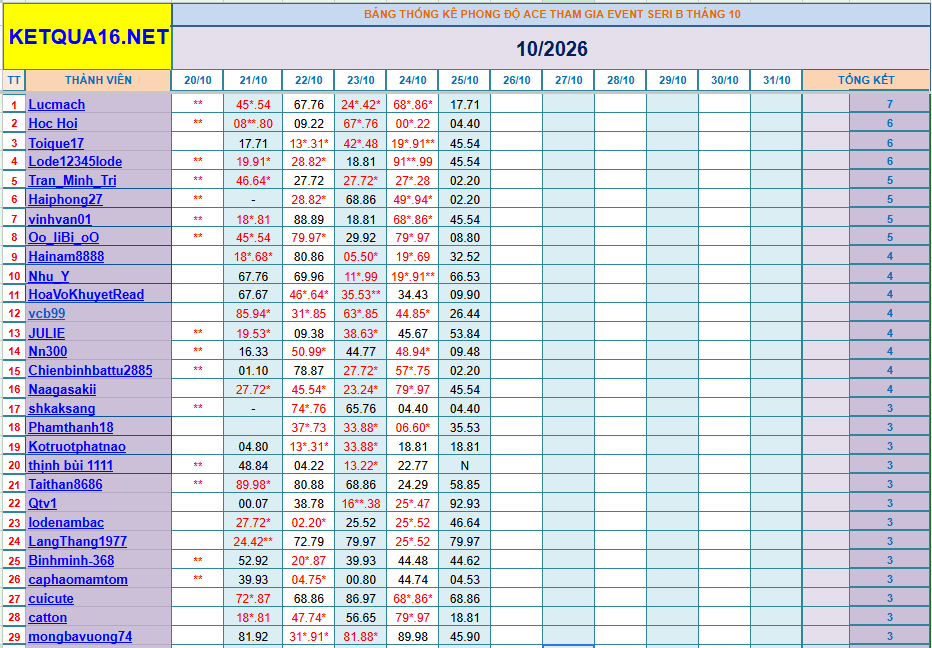932x648 pixels.
Task: Click Chienbinhbattu2885 member link
Action: click(x=90, y=371)
